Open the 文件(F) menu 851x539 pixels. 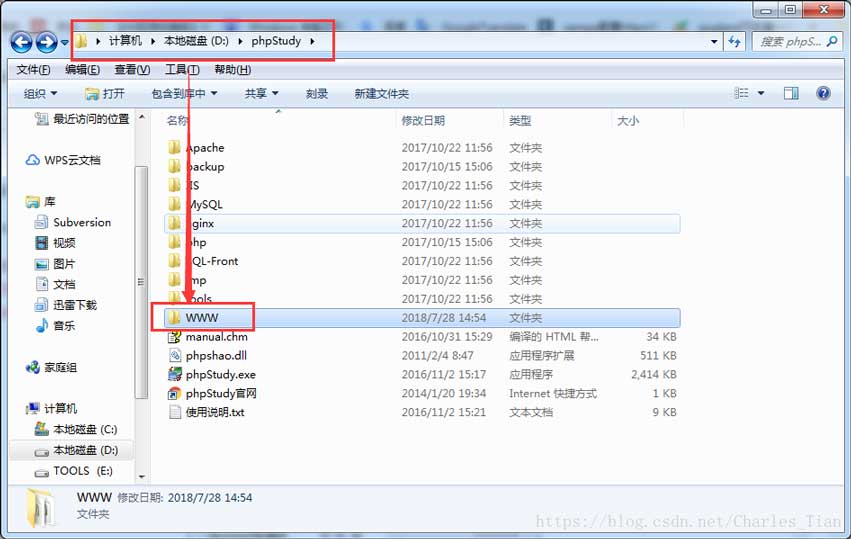coord(33,69)
